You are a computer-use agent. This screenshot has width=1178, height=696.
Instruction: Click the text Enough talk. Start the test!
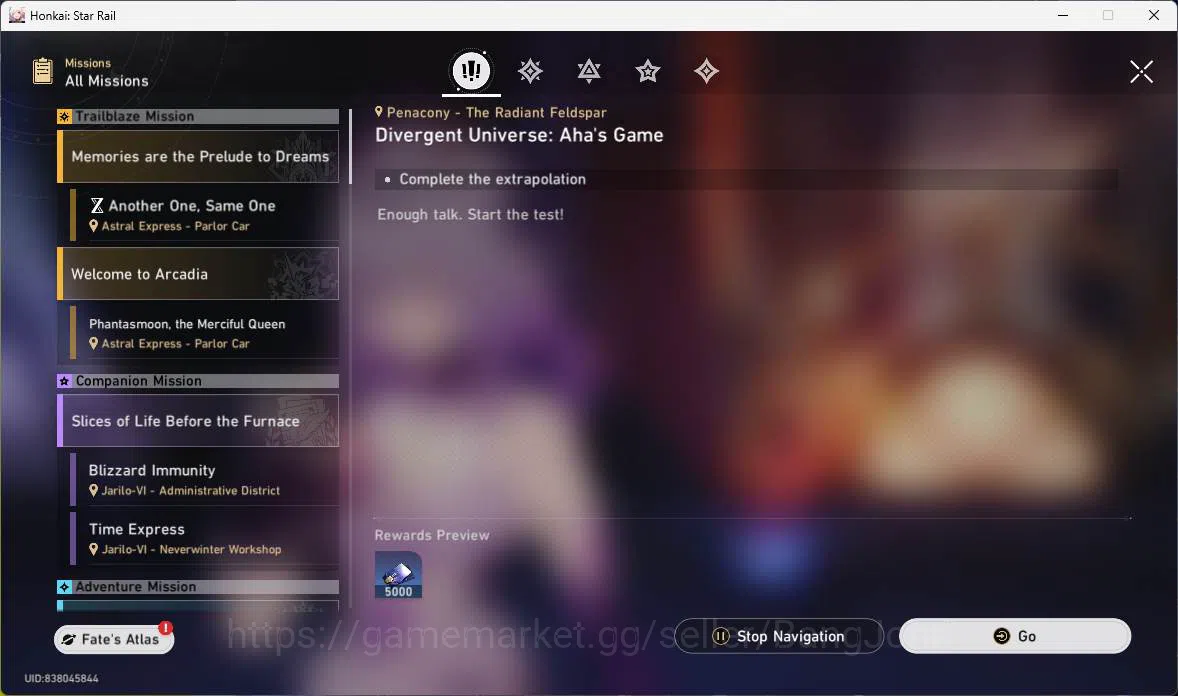tap(470, 214)
